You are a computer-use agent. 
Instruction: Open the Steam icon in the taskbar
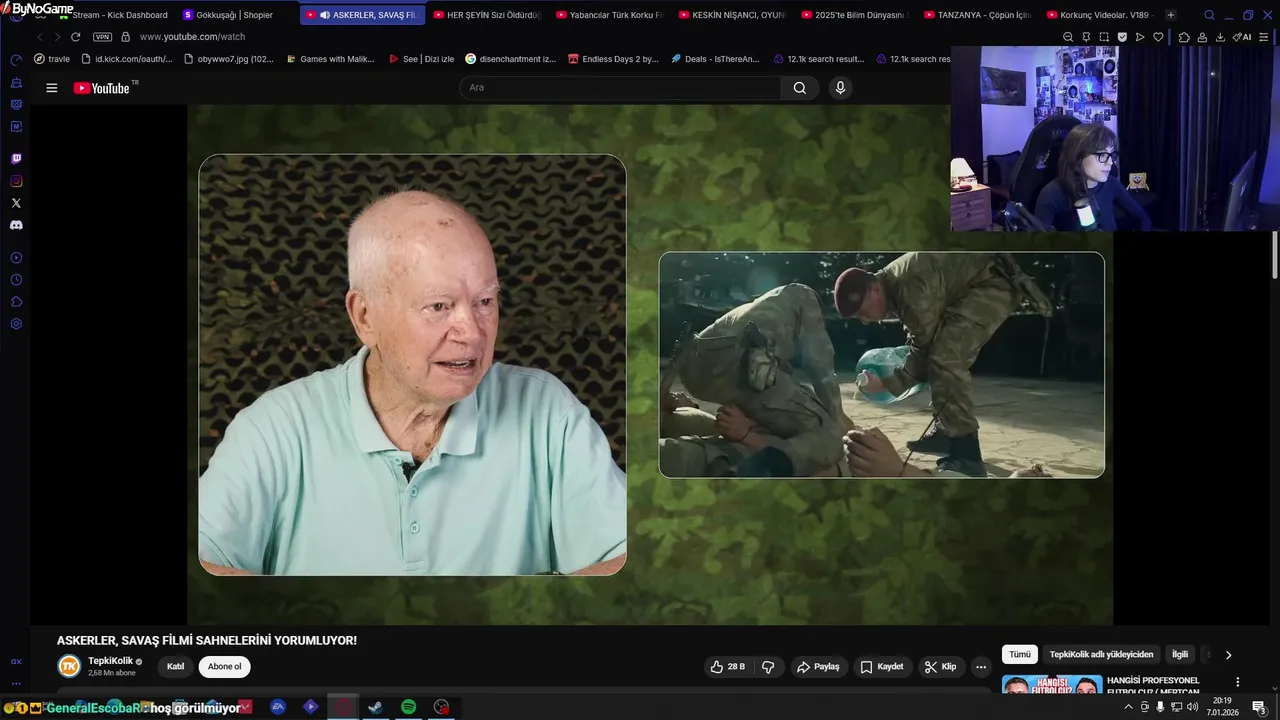coord(375,707)
